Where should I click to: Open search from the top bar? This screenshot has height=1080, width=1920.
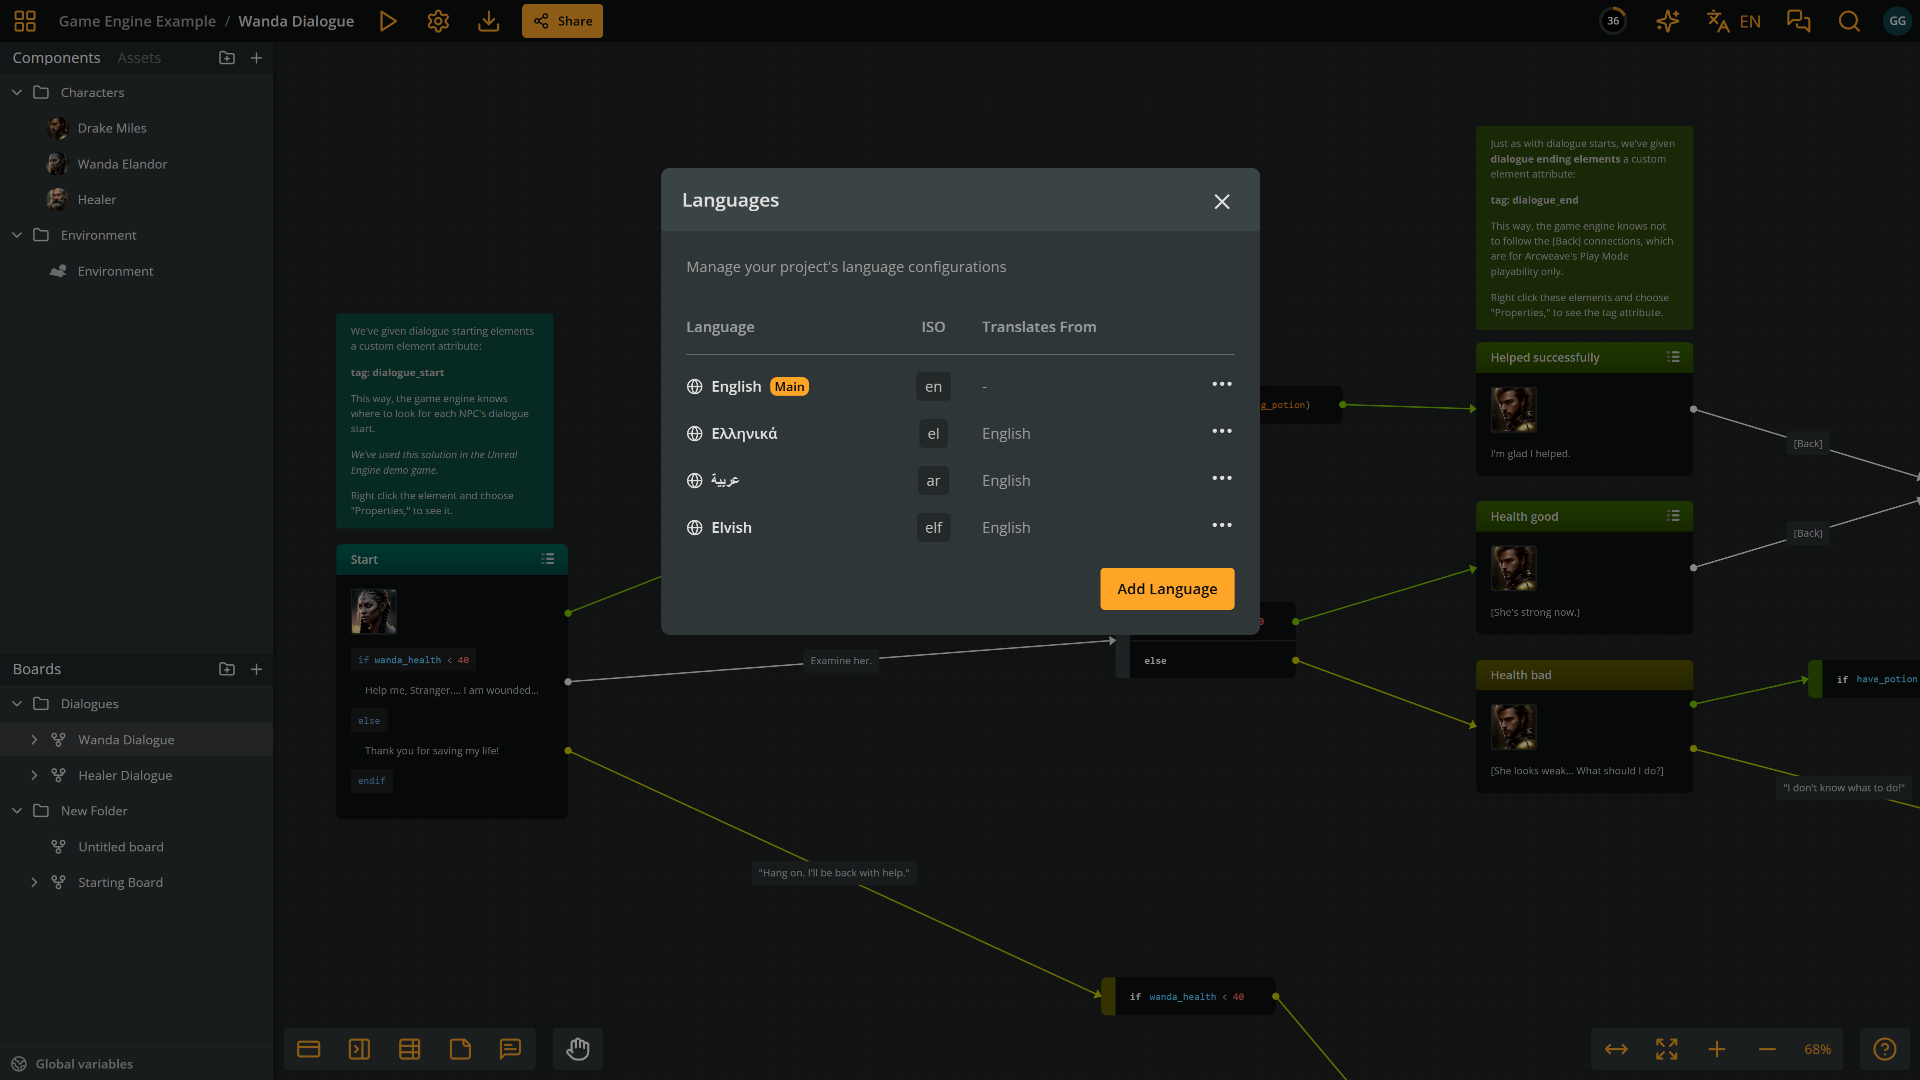[1850, 20]
